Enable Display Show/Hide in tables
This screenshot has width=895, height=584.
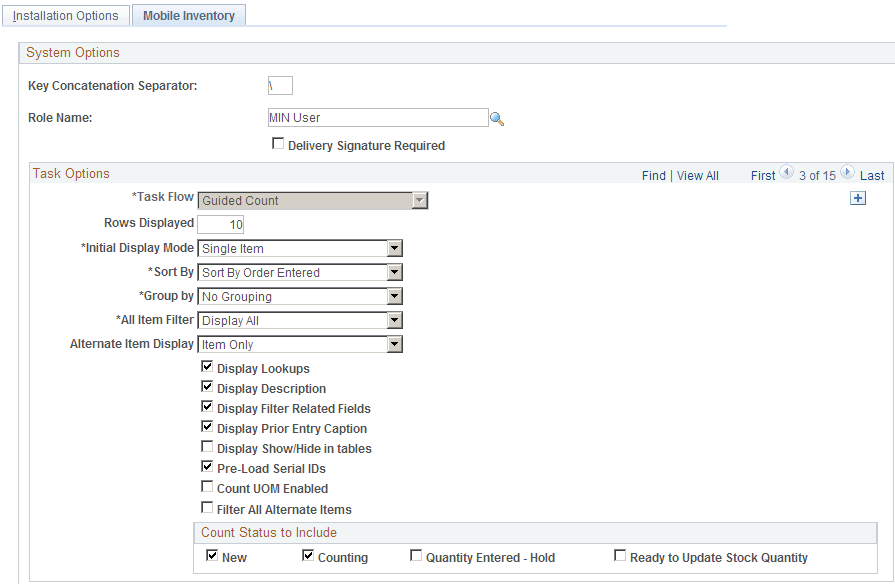(x=207, y=447)
